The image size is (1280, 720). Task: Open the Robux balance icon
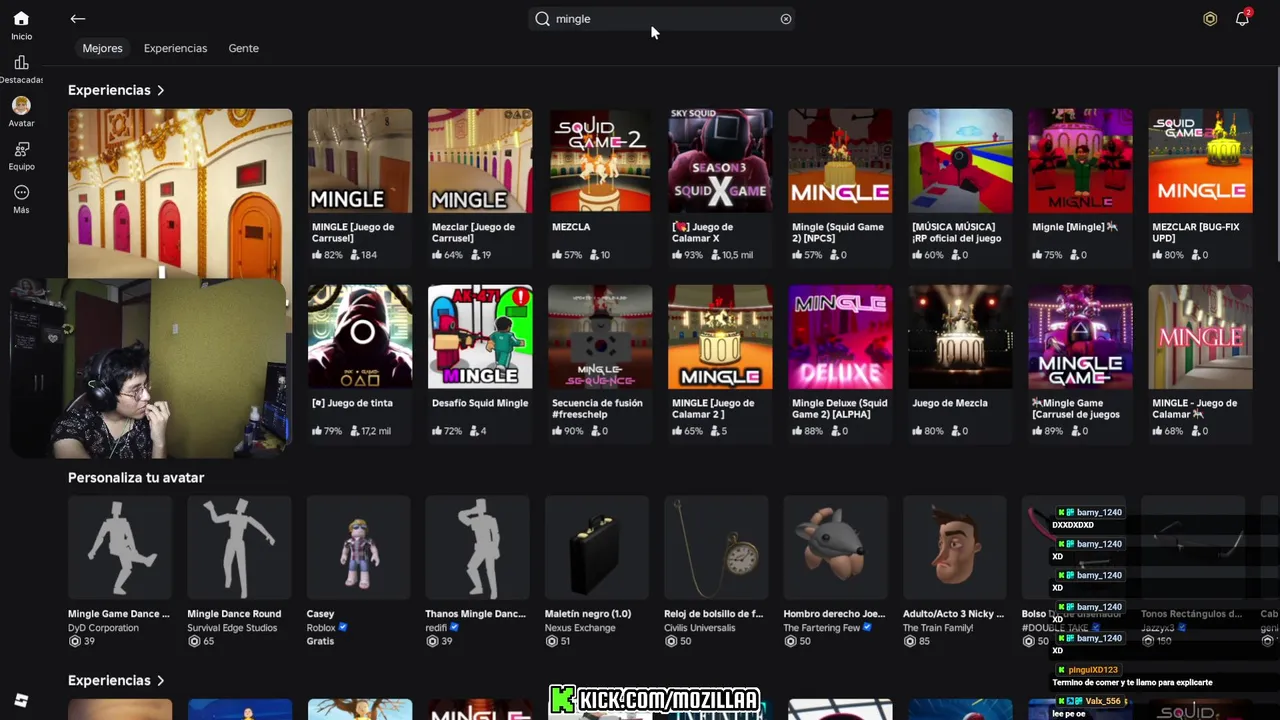pyautogui.click(x=1210, y=19)
